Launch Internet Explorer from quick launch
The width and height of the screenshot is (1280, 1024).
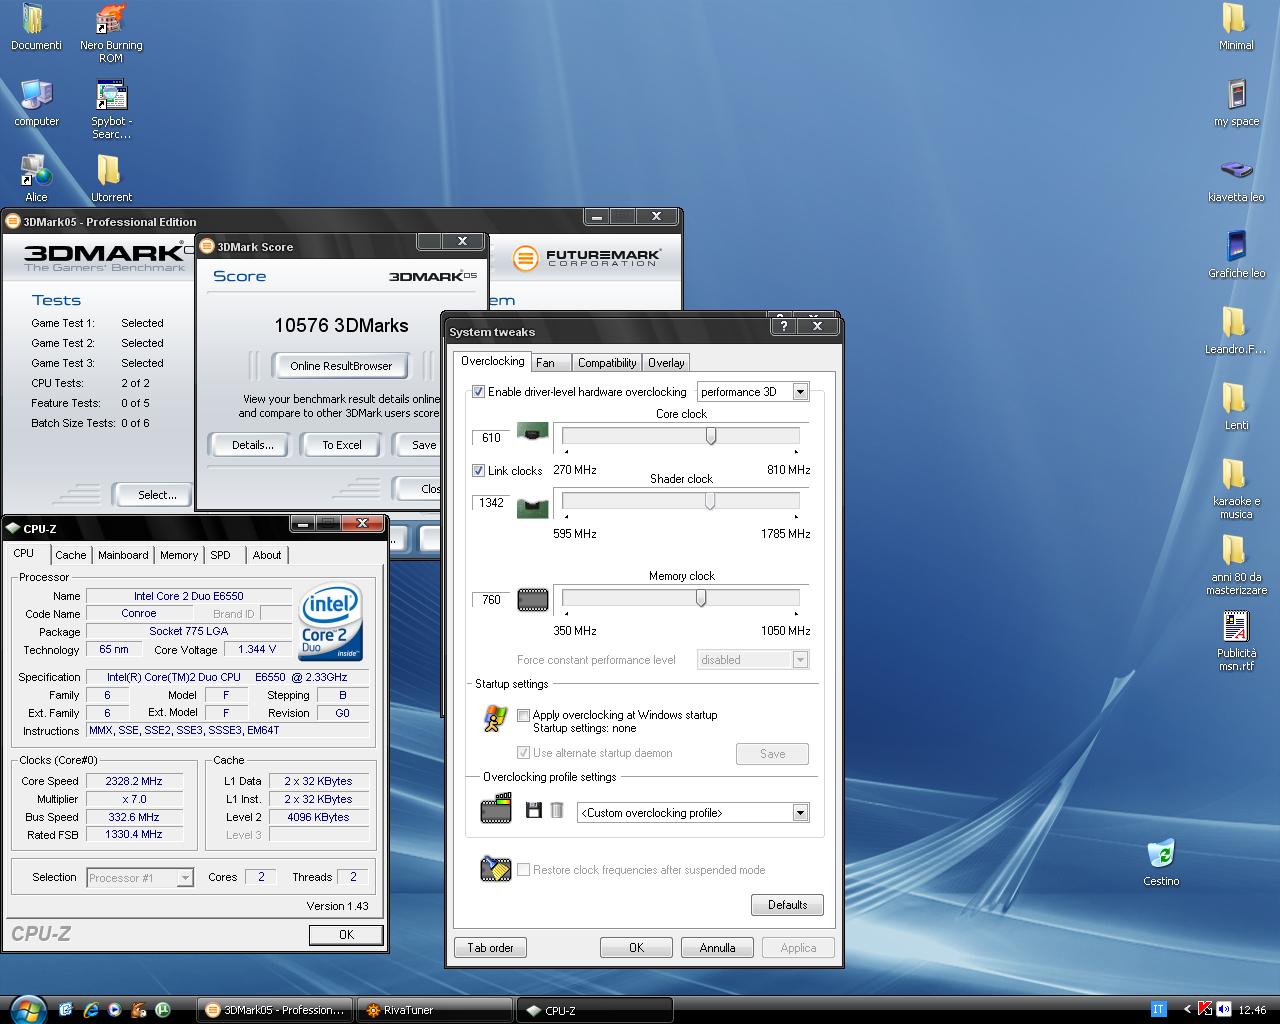(x=91, y=1010)
